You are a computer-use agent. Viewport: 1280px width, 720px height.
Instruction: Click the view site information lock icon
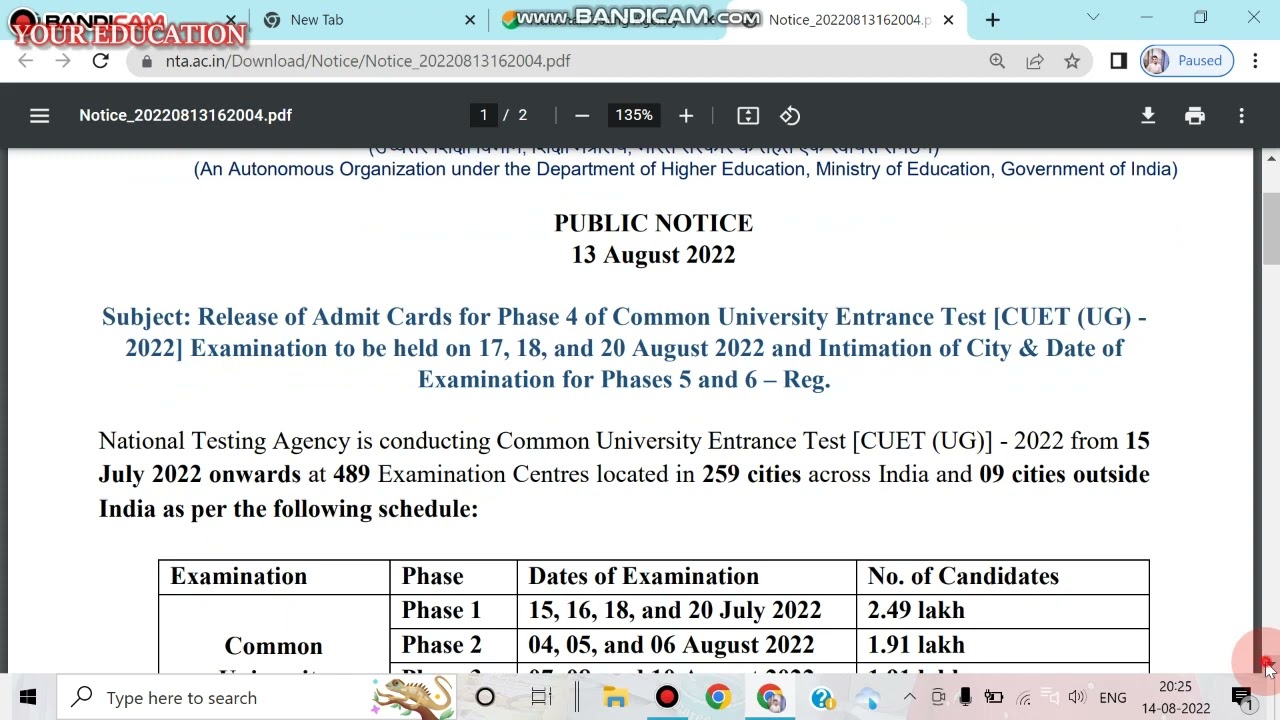click(147, 61)
